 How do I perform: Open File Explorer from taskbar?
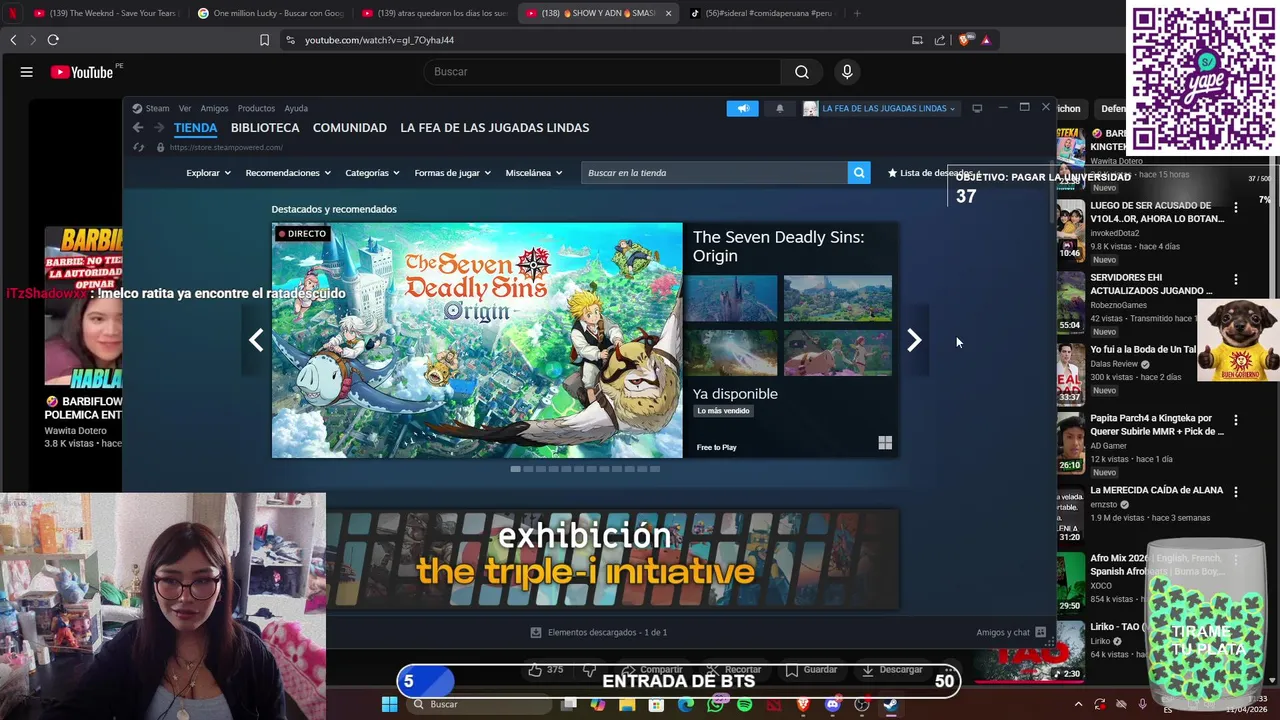click(x=627, y=705)
